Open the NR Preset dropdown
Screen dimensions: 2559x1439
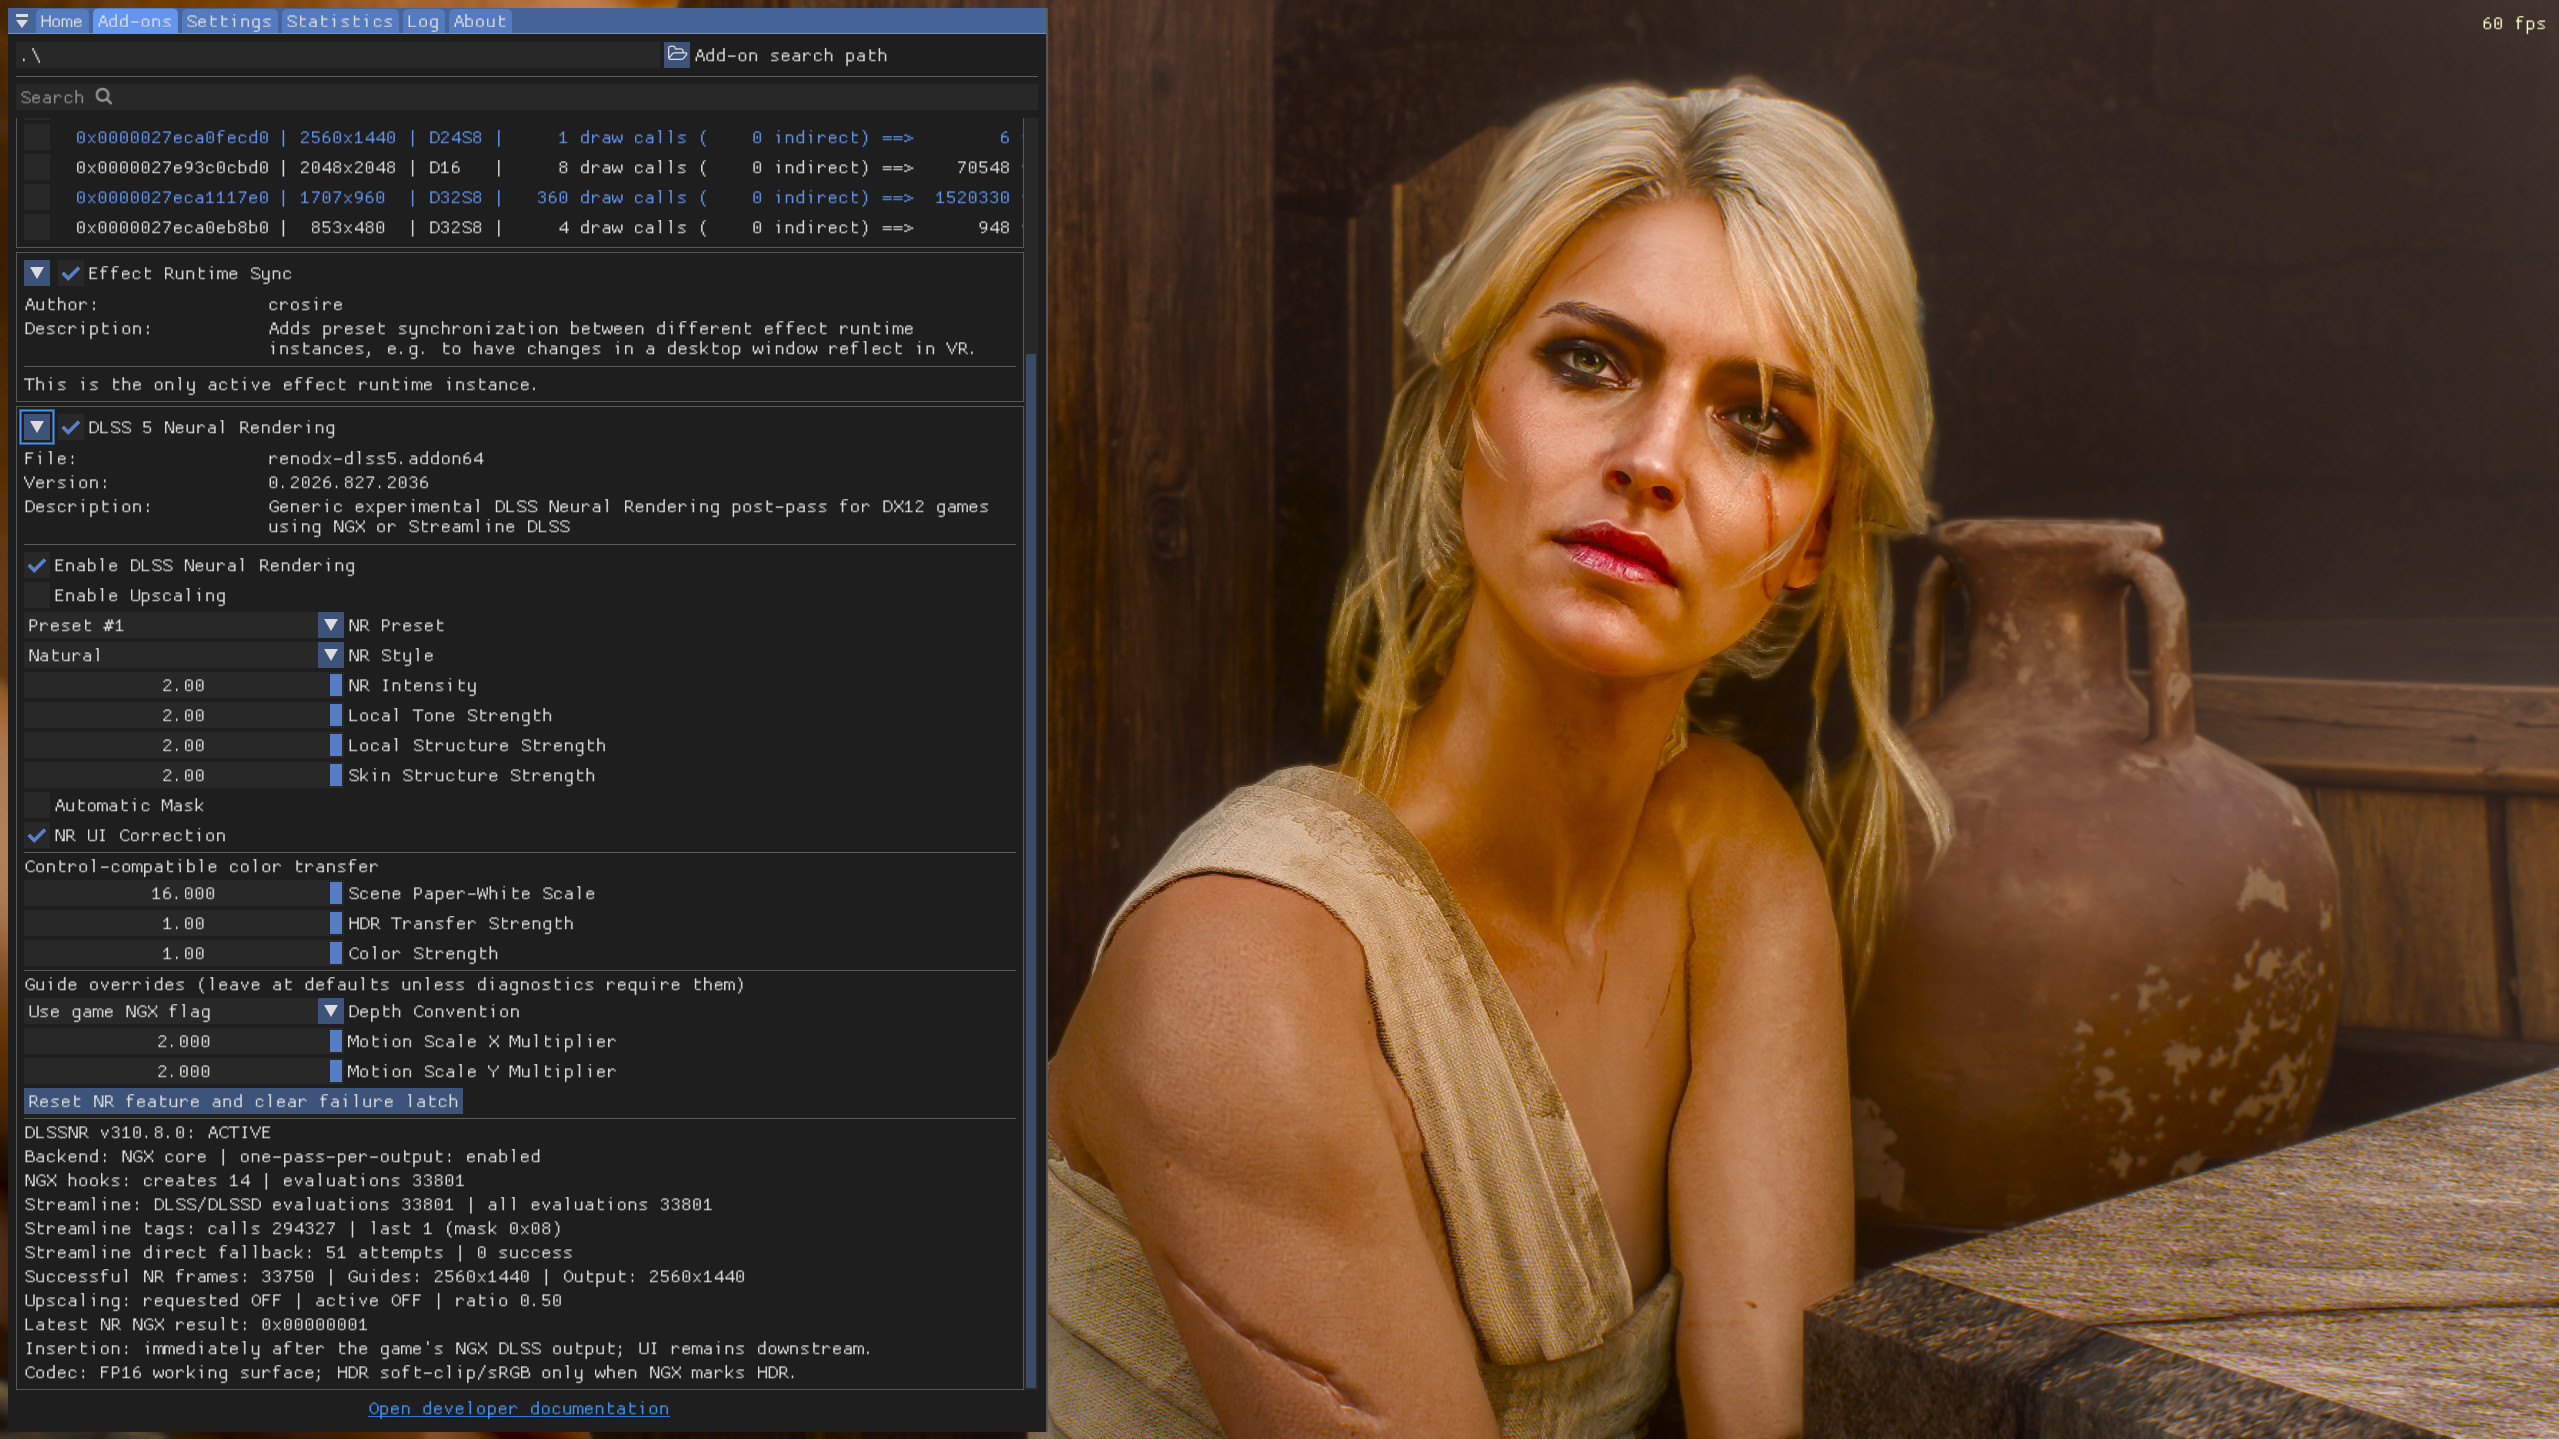(184, 625)
